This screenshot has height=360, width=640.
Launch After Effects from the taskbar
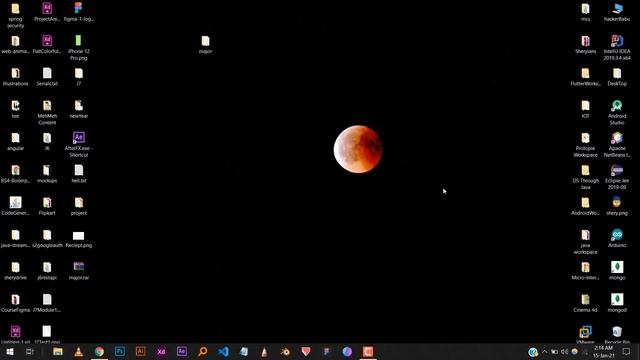[x=182, y=351]
